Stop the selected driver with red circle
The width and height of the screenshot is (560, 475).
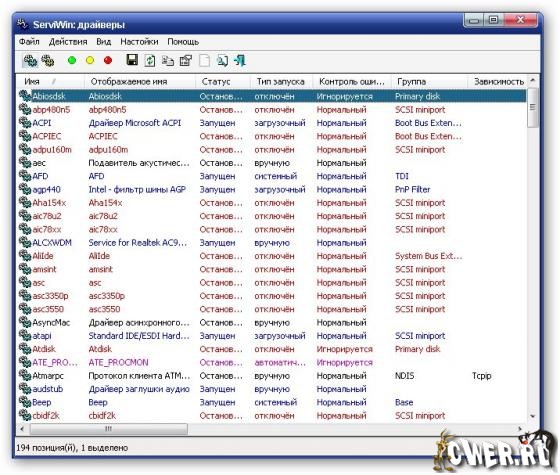108,60
